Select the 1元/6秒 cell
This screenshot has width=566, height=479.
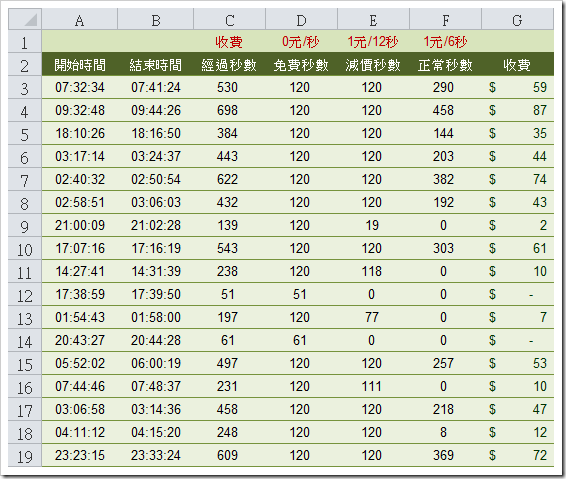pyautogui.click(x=445, y=42)
